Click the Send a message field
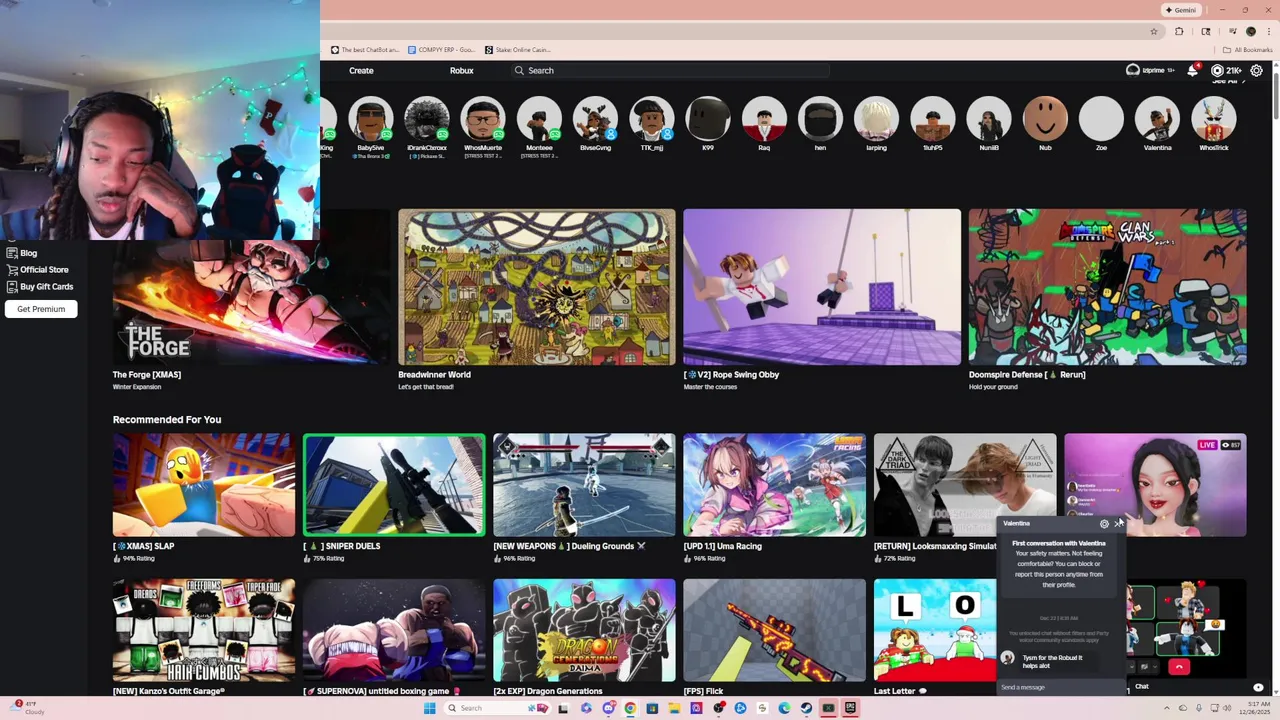 pyautogui.click(x=1060, y=687)
